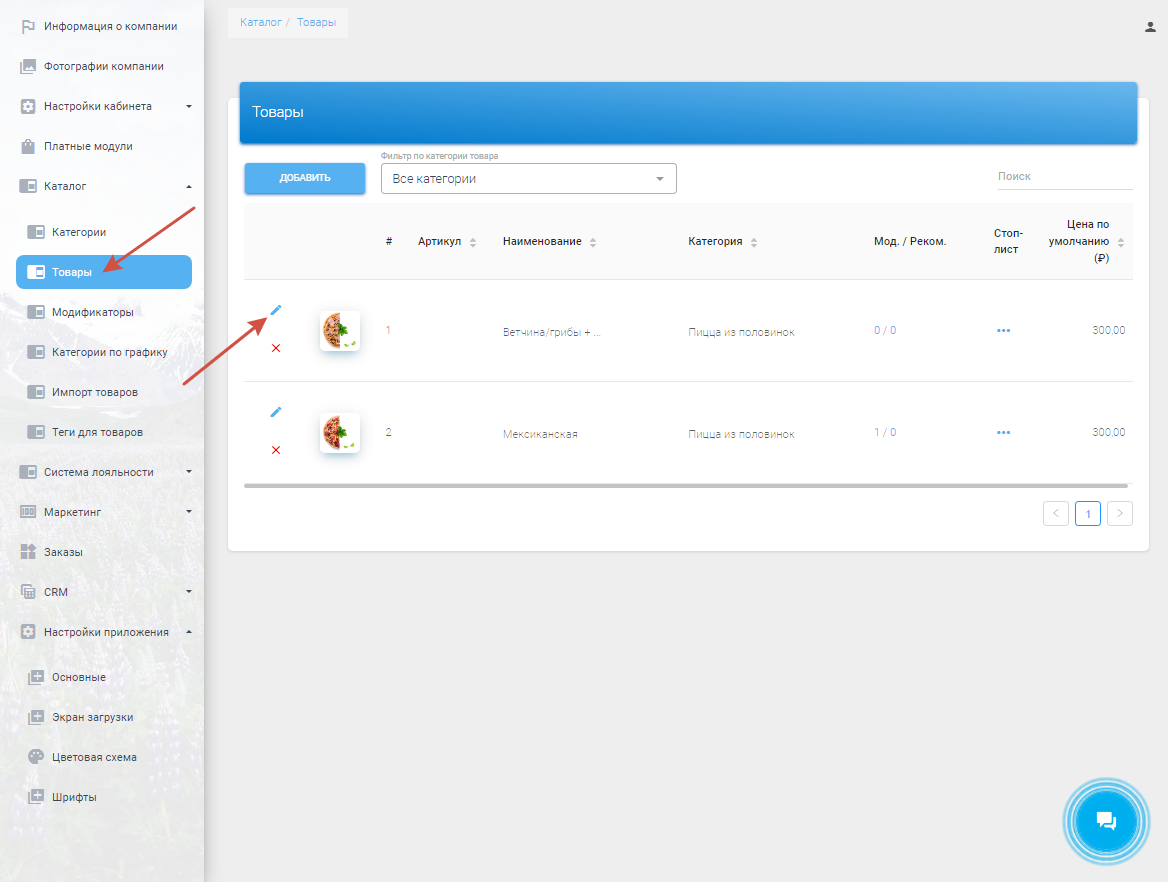Open the chat support bubble icon
This screenshot has height=882, width=1168.
(x=1105, y=821)
